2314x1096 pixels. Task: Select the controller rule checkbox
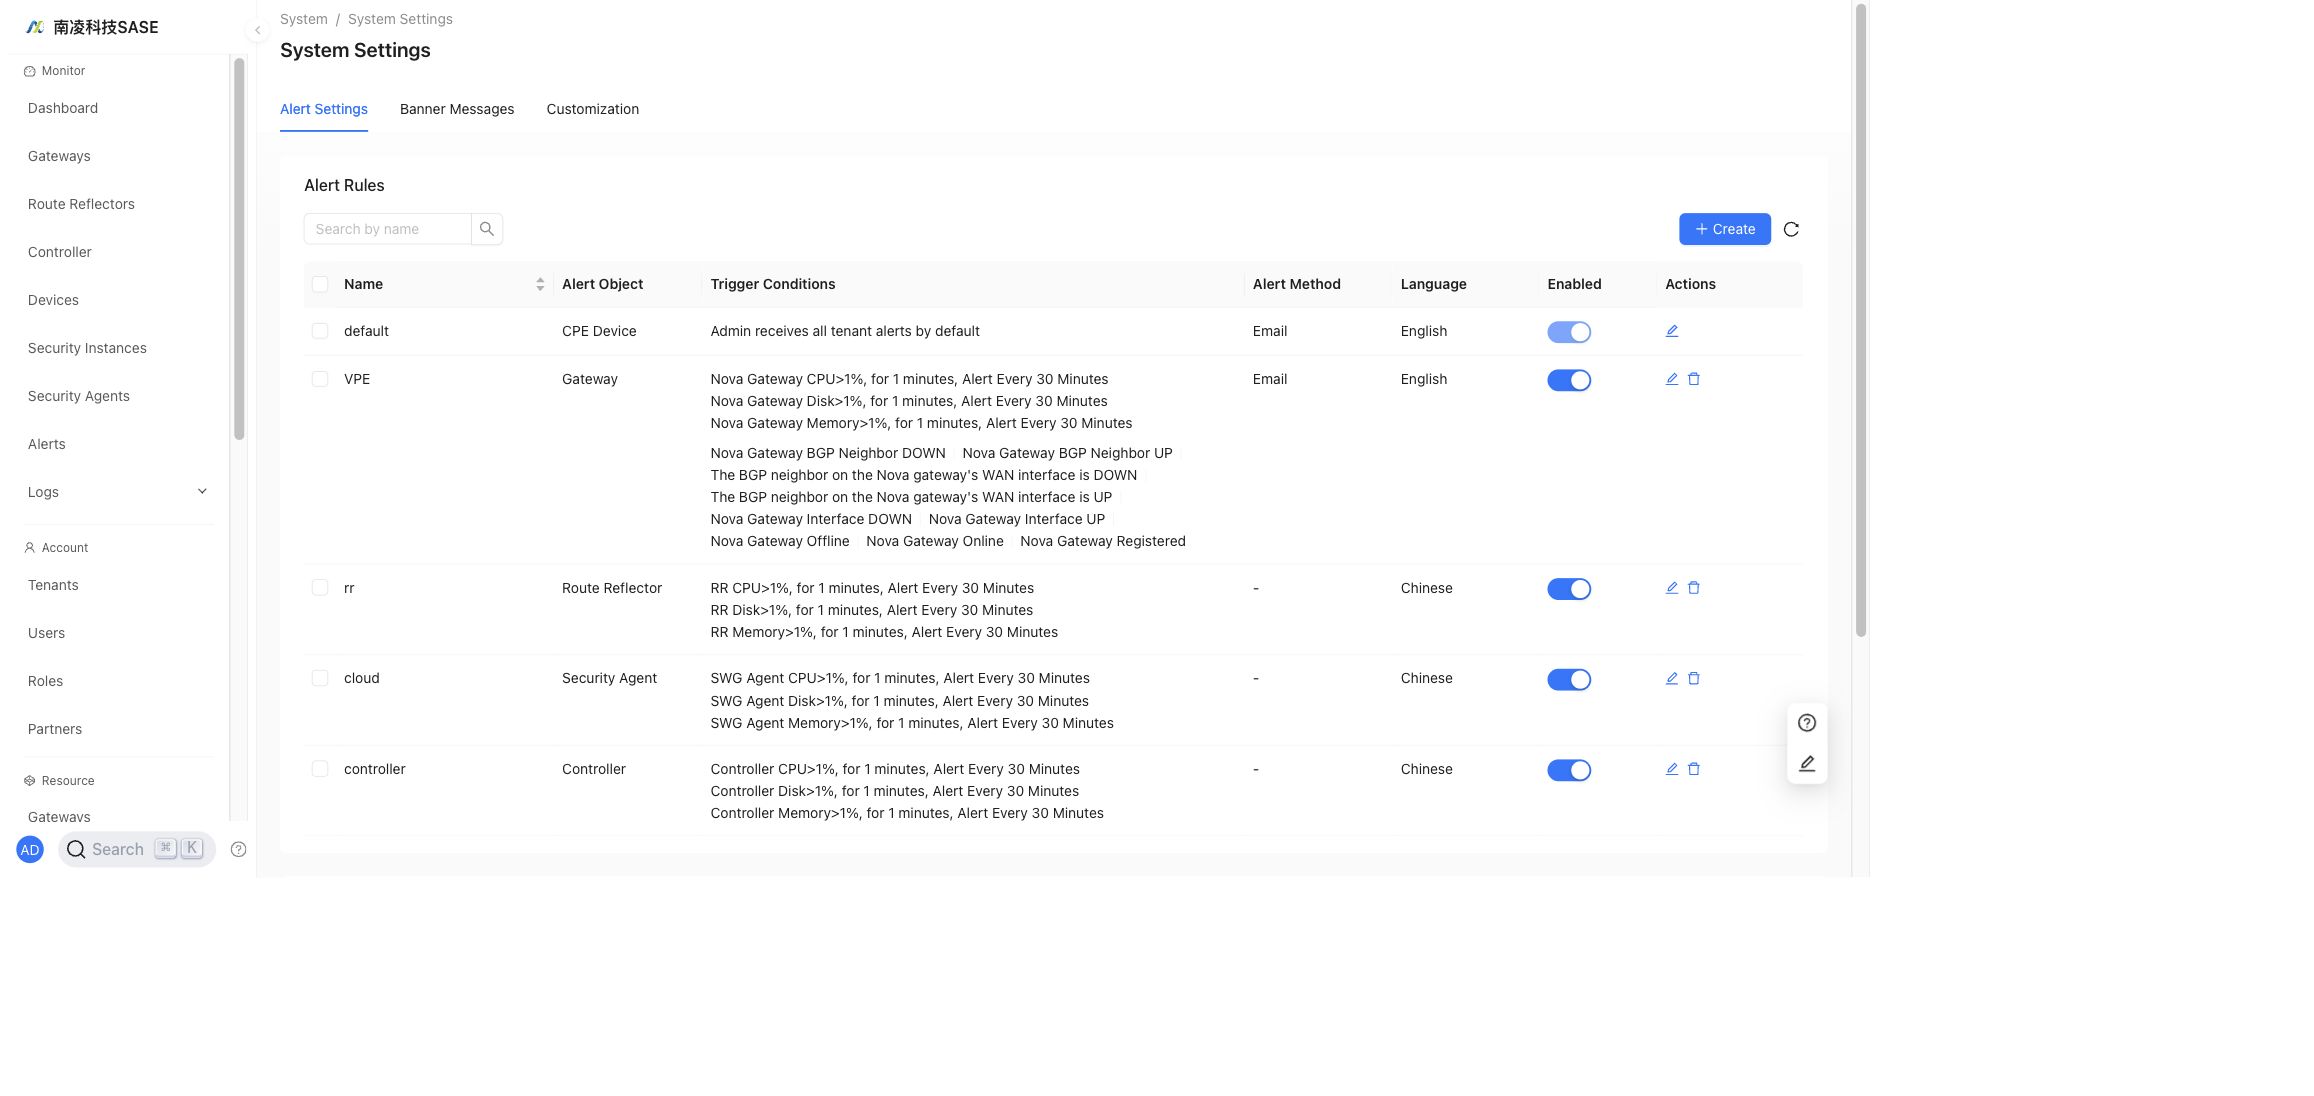320,769
